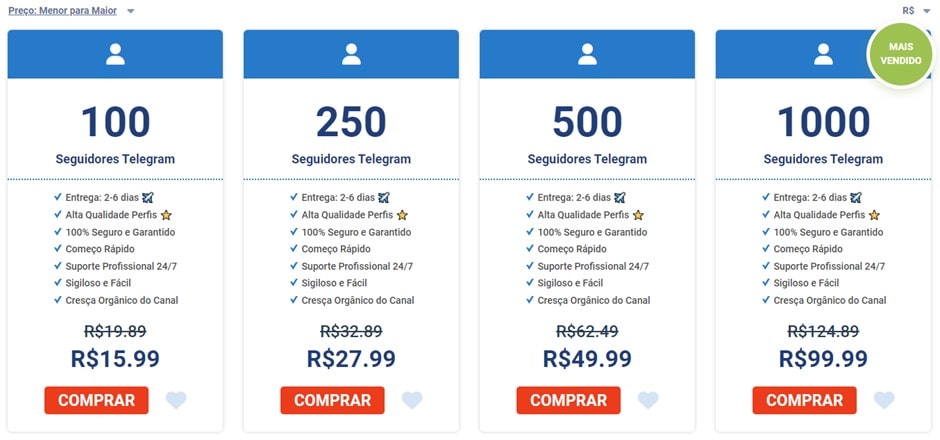940x440 pixels.
Task: Click the star icon on the 250 followers card
Action: pos(402,215)
